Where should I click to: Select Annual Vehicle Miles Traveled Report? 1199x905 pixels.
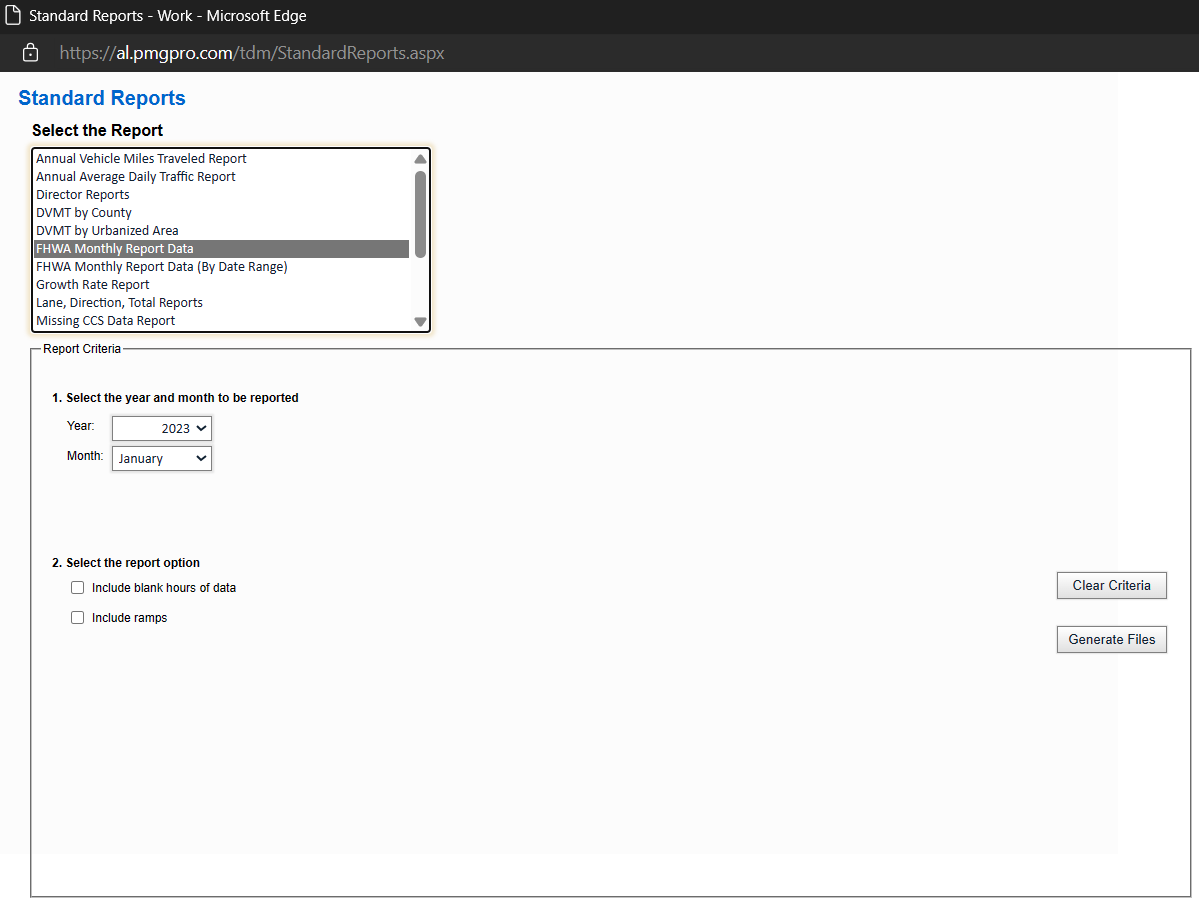click(x=221, y=158)
